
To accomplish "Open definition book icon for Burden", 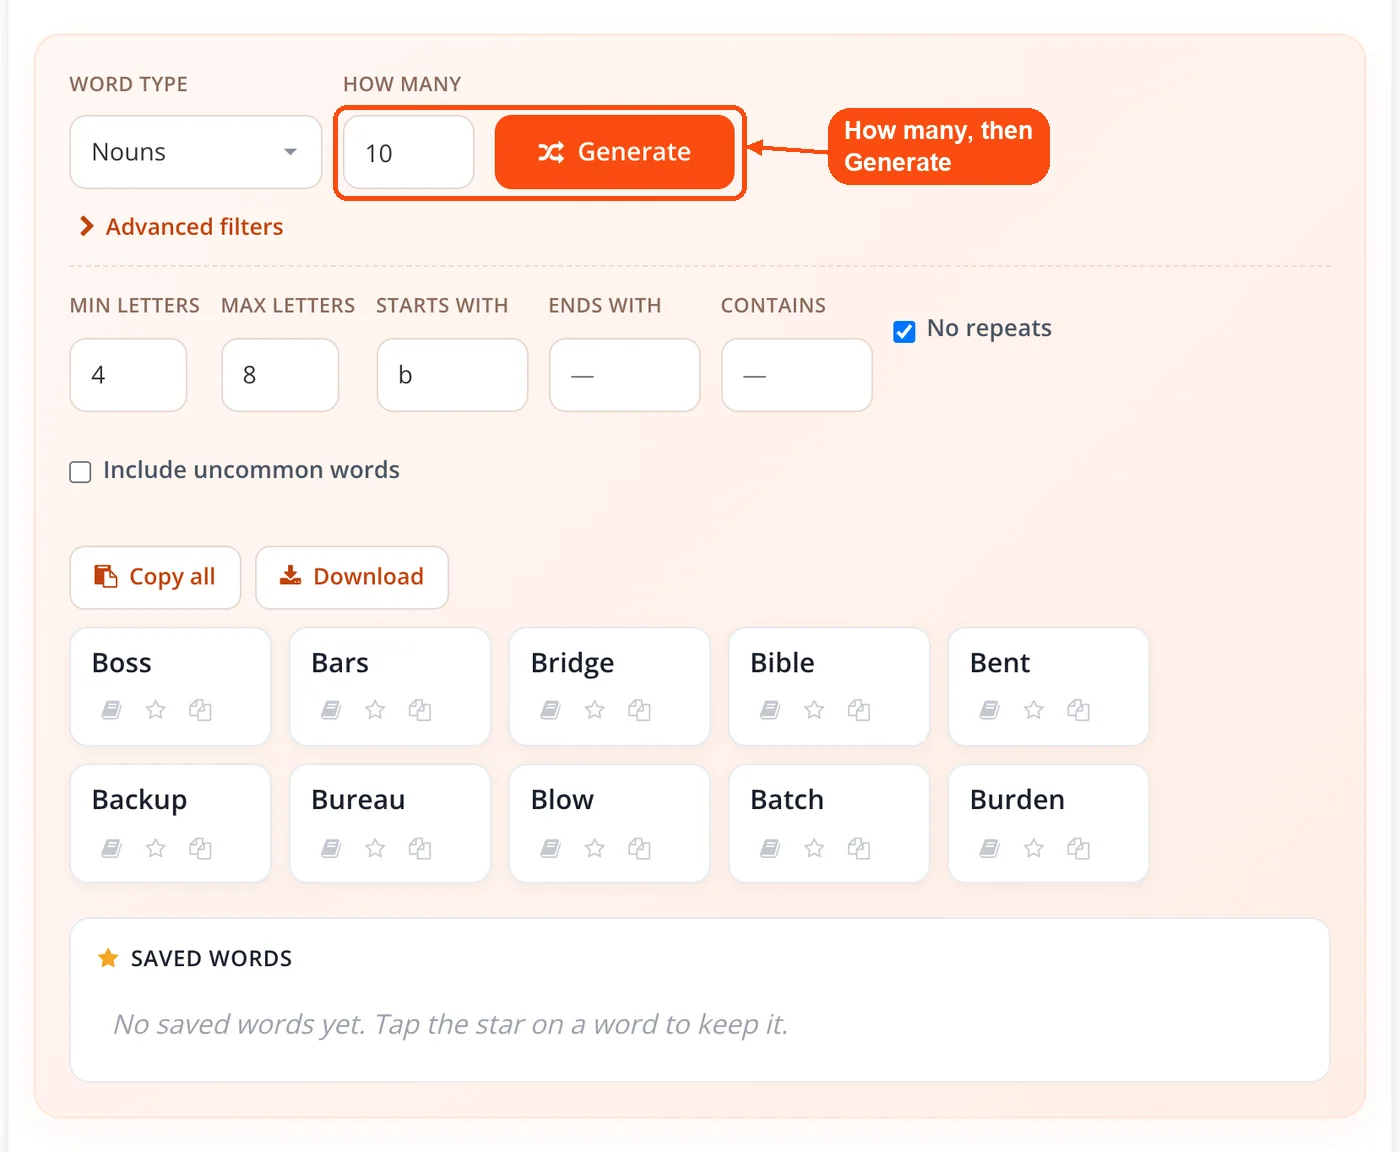I will [989, 848].
